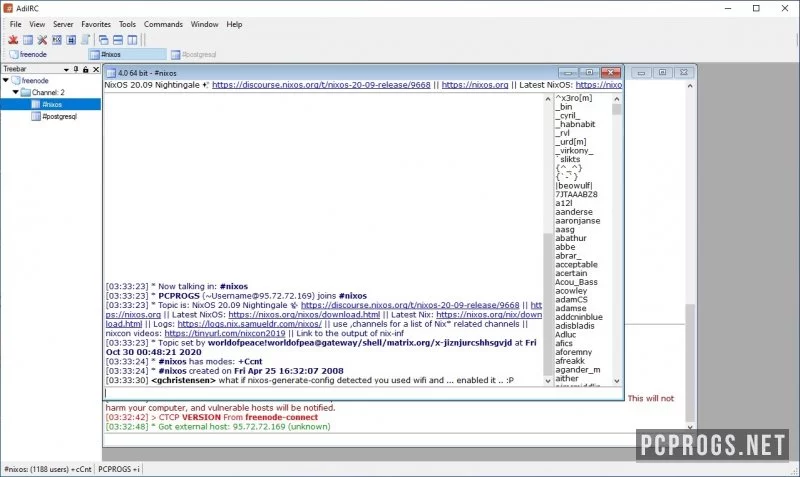Click the freenode window scrollbar up arrow
The height and width of the screenshot is (477, 800).
[x=690, y=86]
